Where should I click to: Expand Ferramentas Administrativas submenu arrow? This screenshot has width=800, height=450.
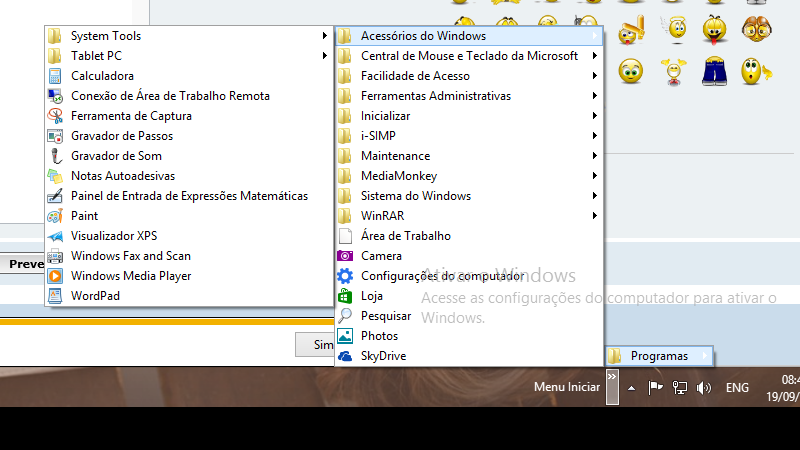pyautogui.click(x=595, y=95)
